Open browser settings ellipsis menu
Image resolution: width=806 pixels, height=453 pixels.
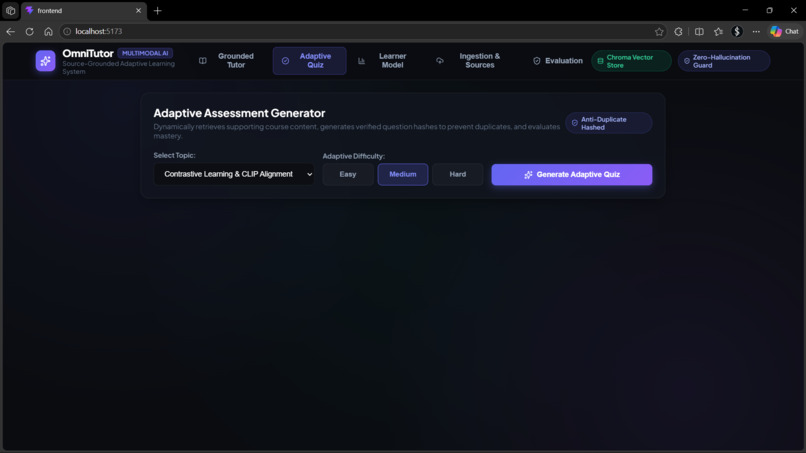(756, 31)
